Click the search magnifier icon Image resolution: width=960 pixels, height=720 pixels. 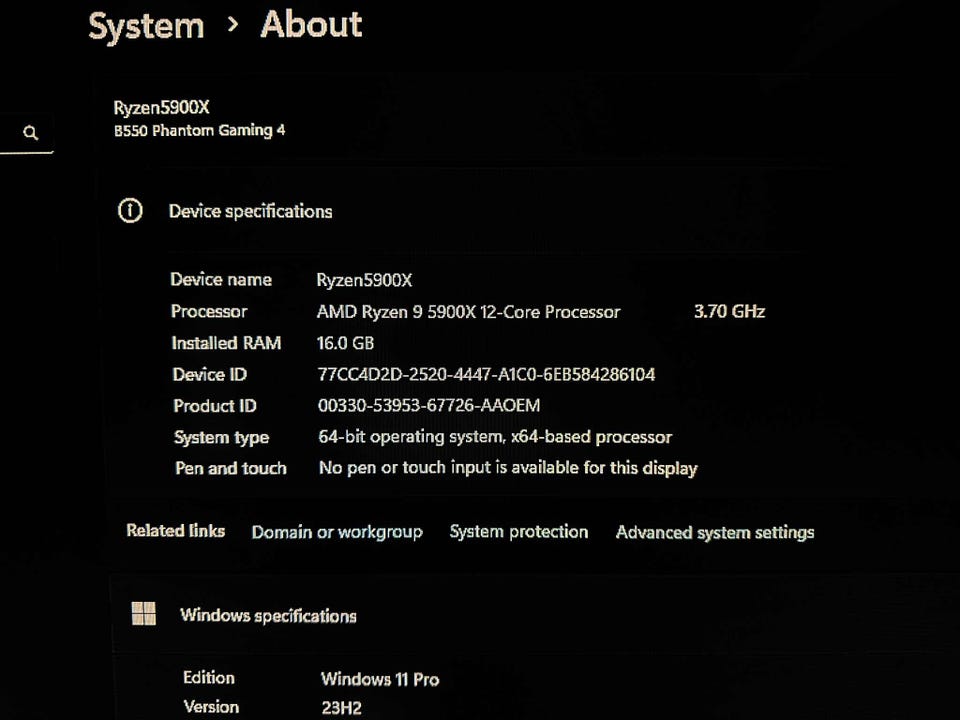tap(31, 133)
